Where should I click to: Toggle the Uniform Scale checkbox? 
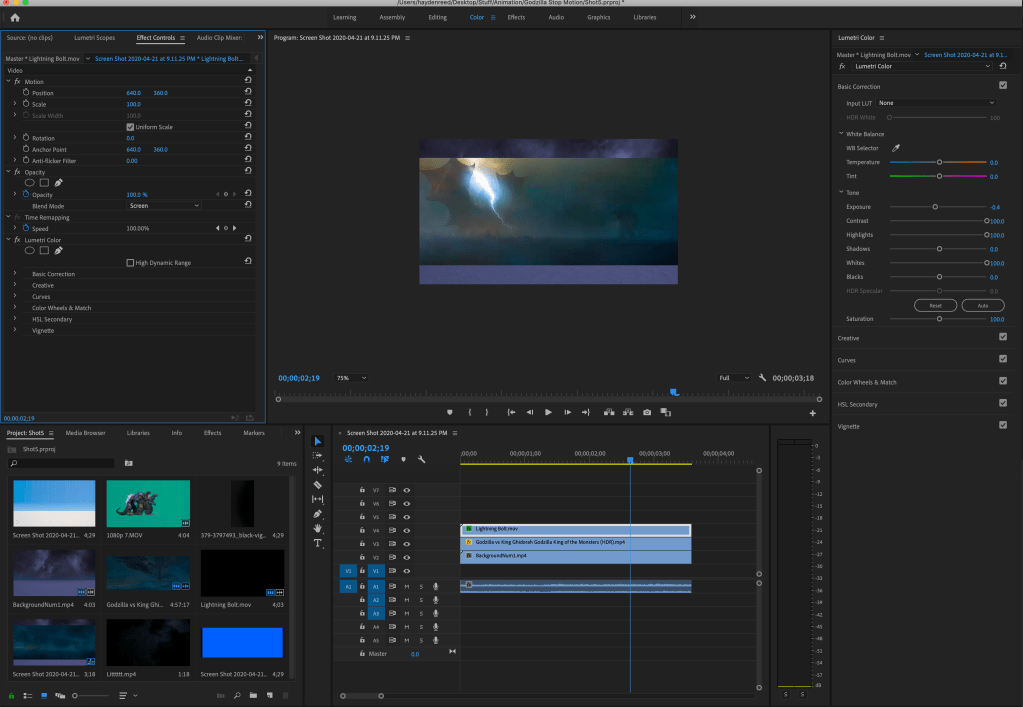130,127
